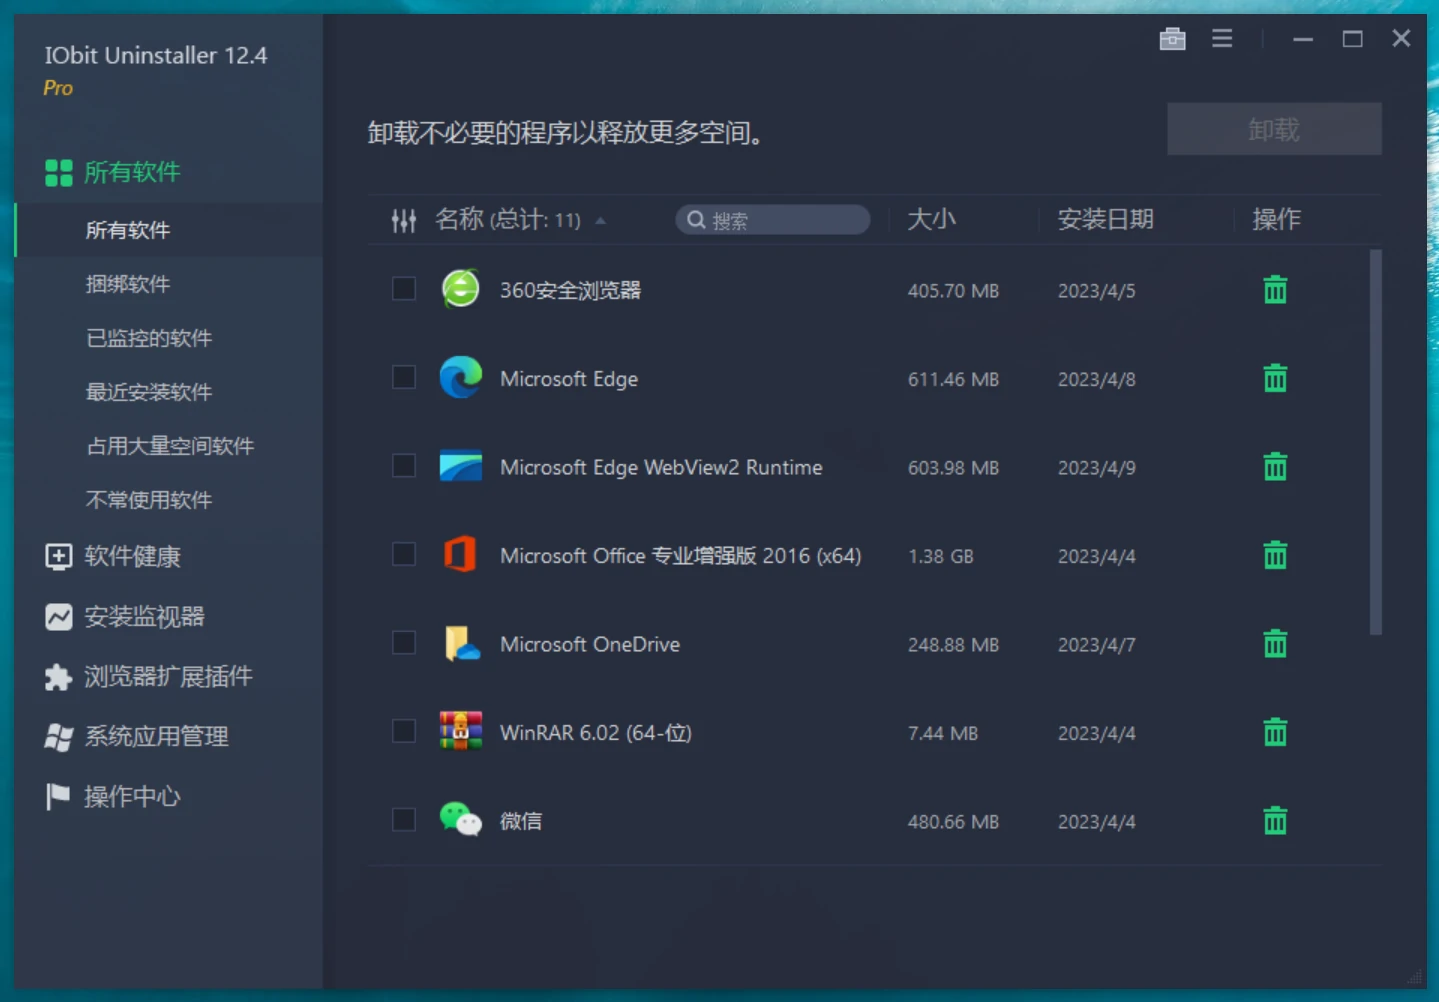This screenshot has height=1002, width=1439.
Task: Click trash icon for 微信
Action: [x=1274, y=821]
